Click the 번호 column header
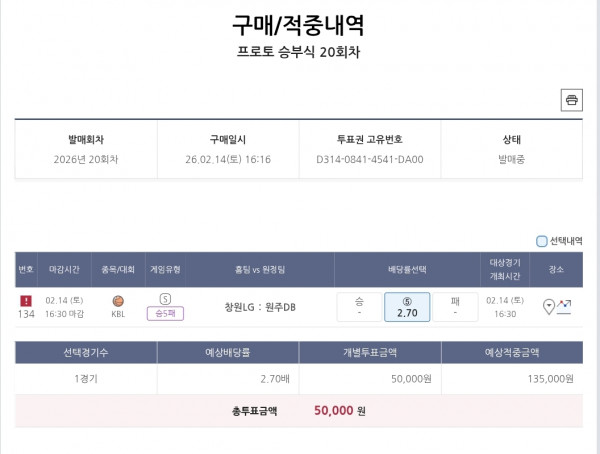 26,269
